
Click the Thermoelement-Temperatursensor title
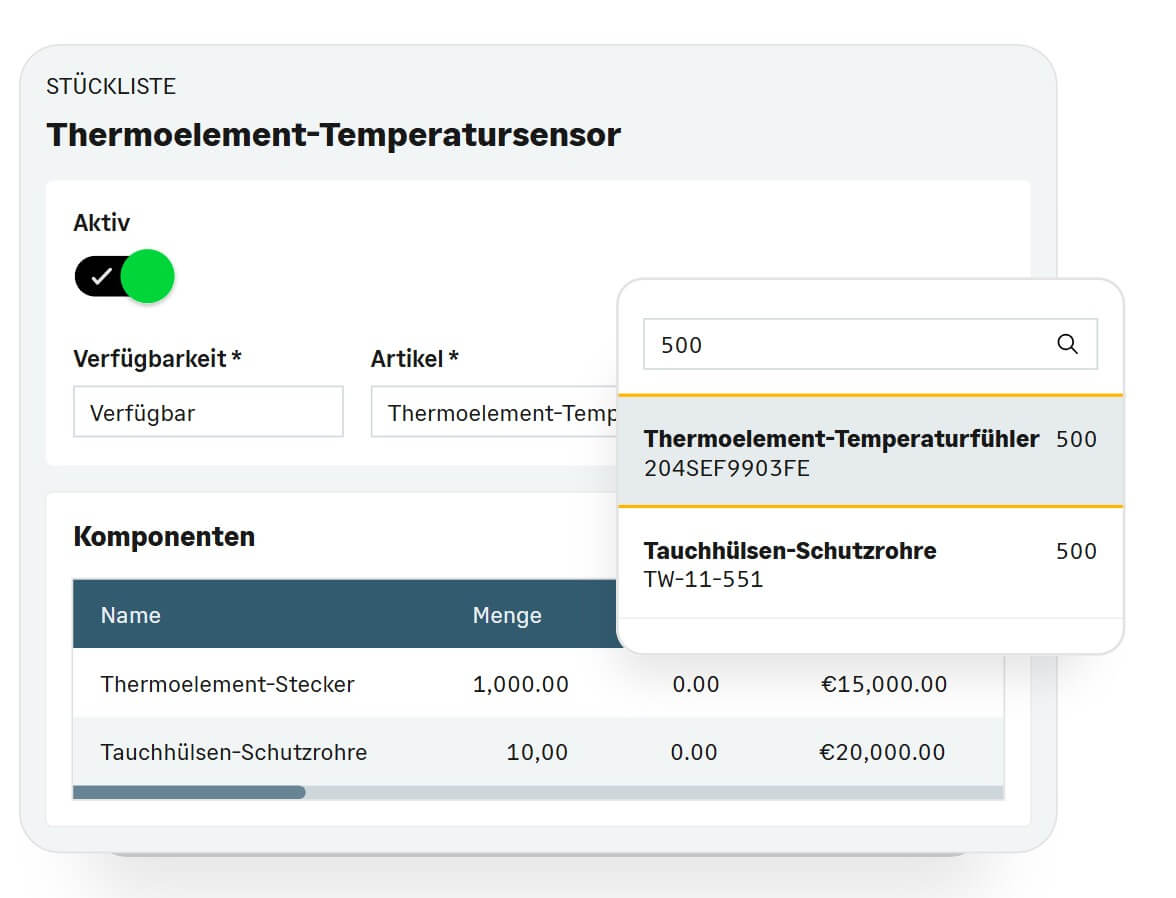click(334, 135)
